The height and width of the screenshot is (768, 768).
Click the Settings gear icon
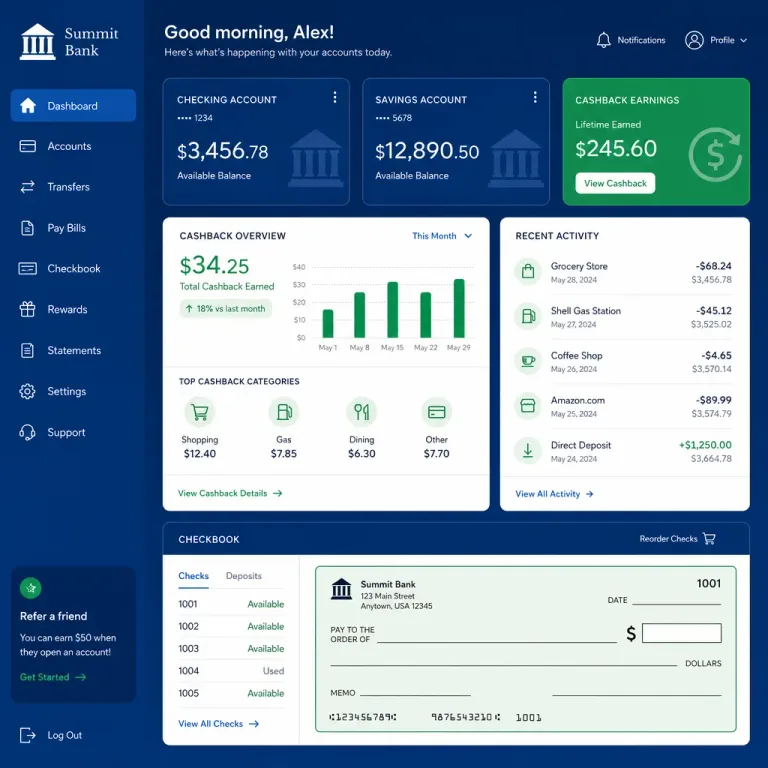pyautogui.click(x=27, y=391)
